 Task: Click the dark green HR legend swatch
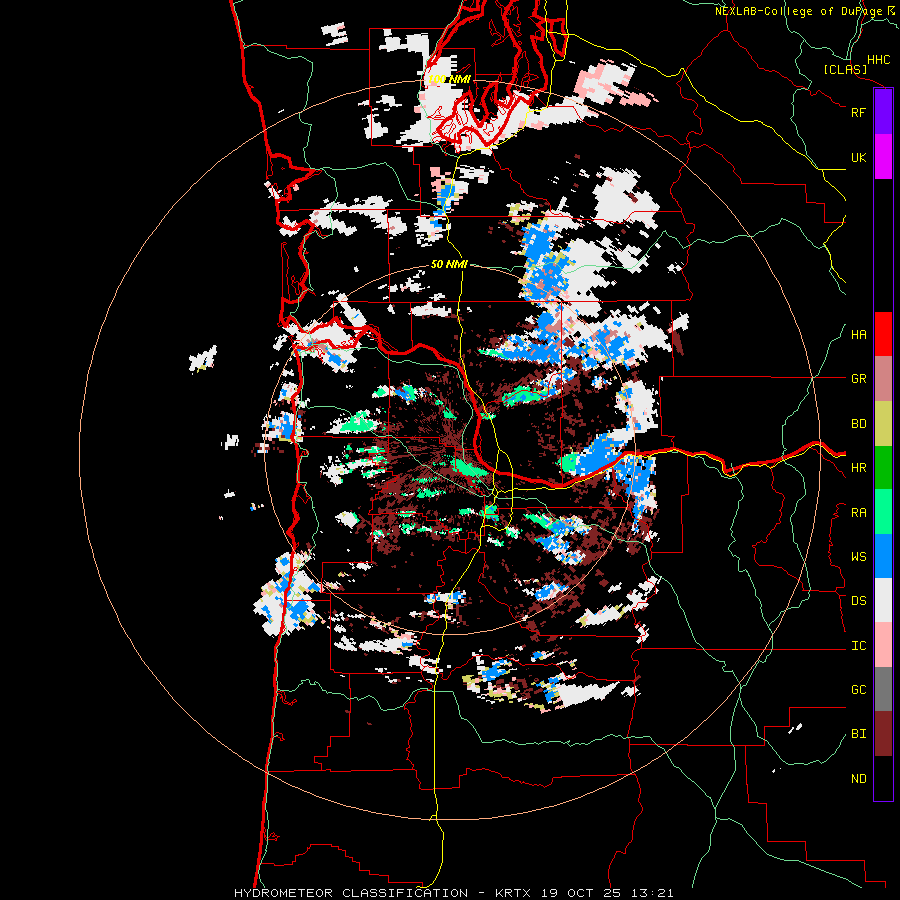883,467
